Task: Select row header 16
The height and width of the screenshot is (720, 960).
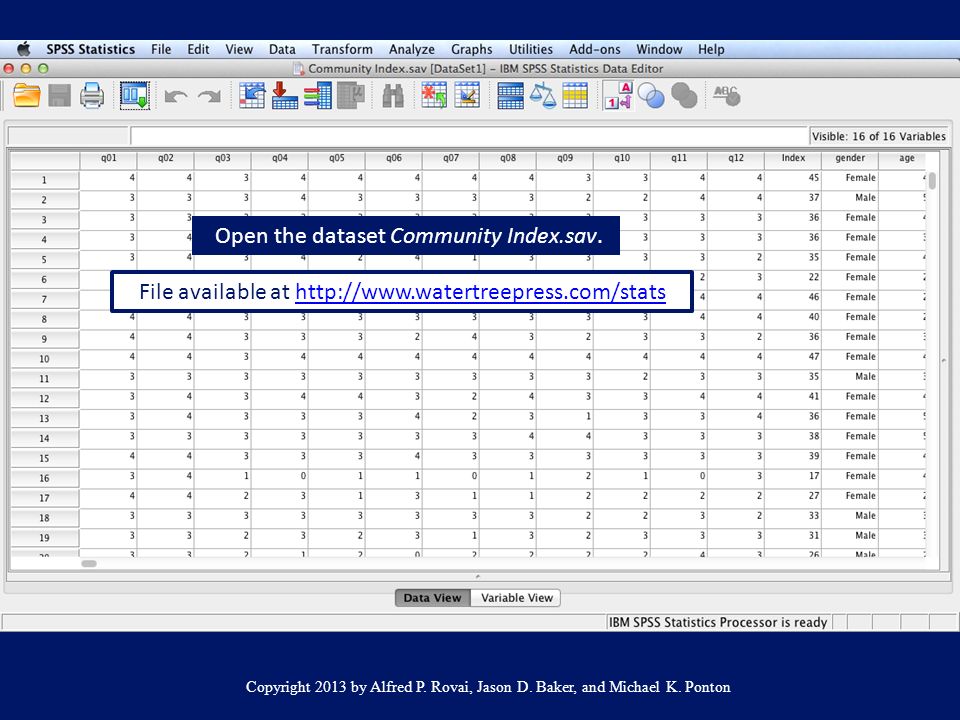Action: coord(45,478)
